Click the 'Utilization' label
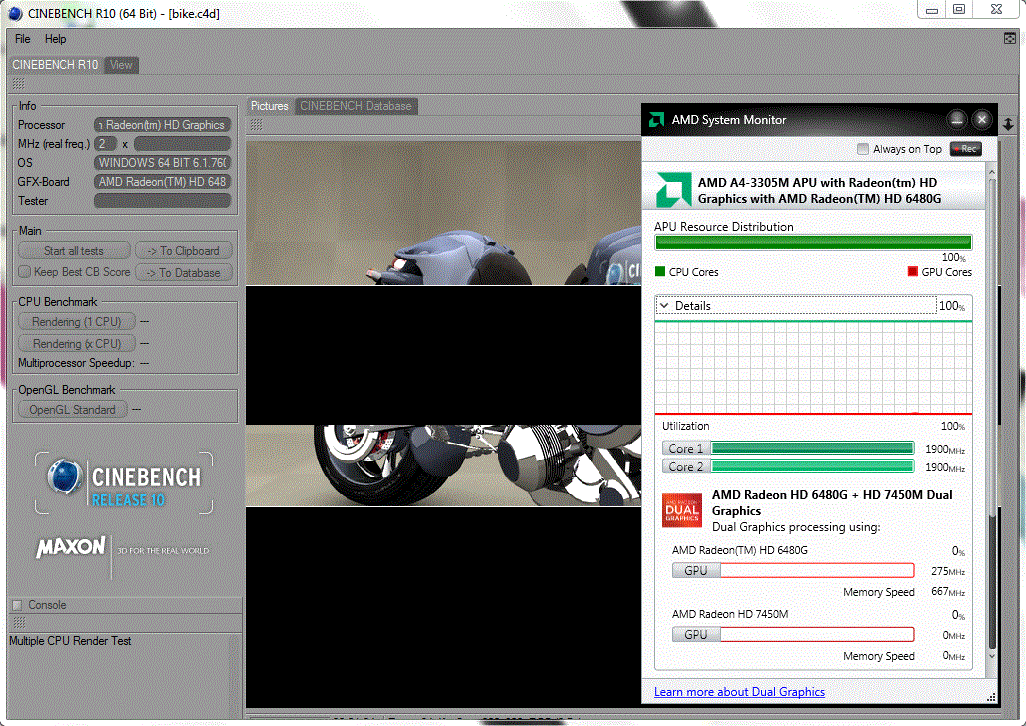The height and width of the screenshot is (726, 1026). 686,426
